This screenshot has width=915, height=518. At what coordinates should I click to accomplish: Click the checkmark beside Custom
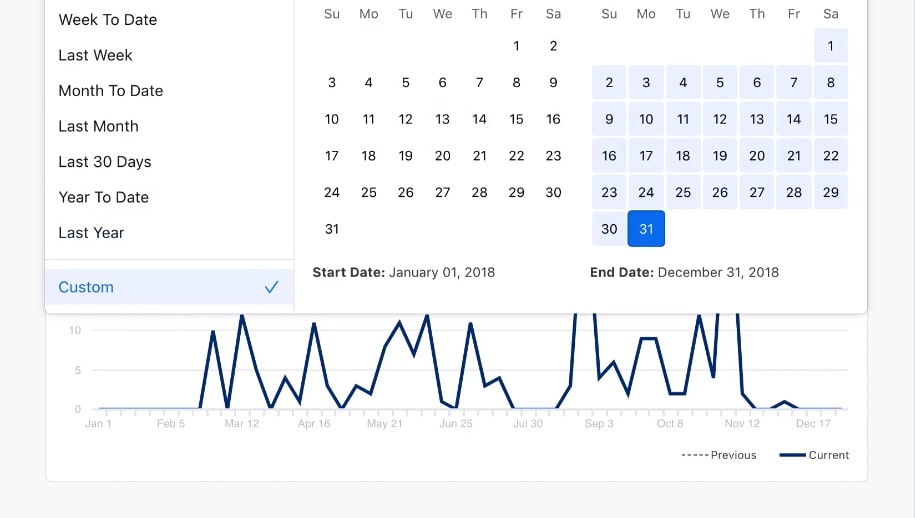(x=271, y=287)
